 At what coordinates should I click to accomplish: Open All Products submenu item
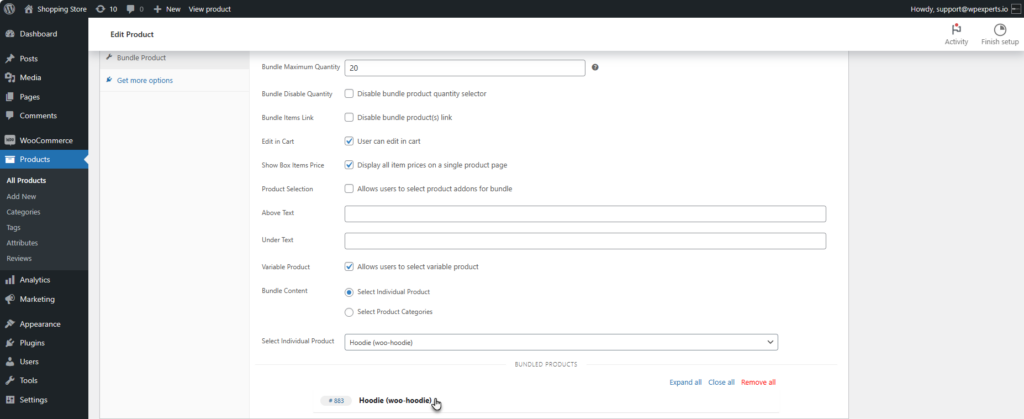tap(26, 181)
